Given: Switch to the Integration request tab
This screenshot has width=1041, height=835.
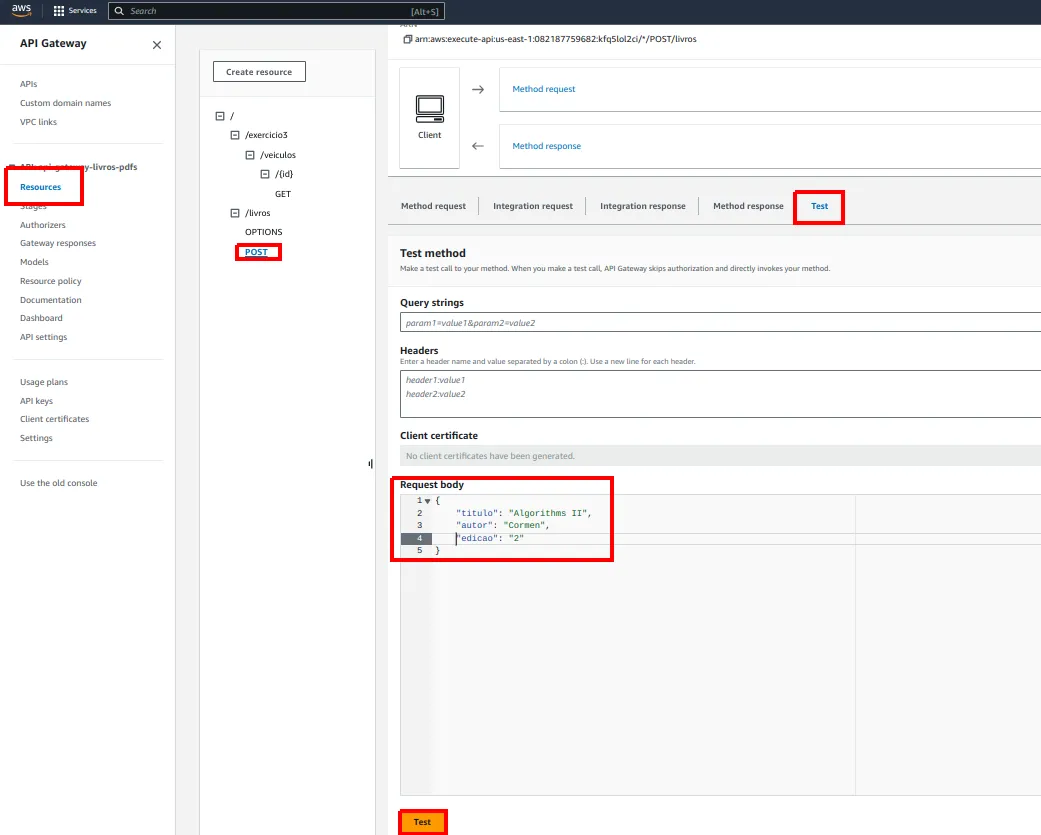Looking at the screenshot, I should point(532,206).
